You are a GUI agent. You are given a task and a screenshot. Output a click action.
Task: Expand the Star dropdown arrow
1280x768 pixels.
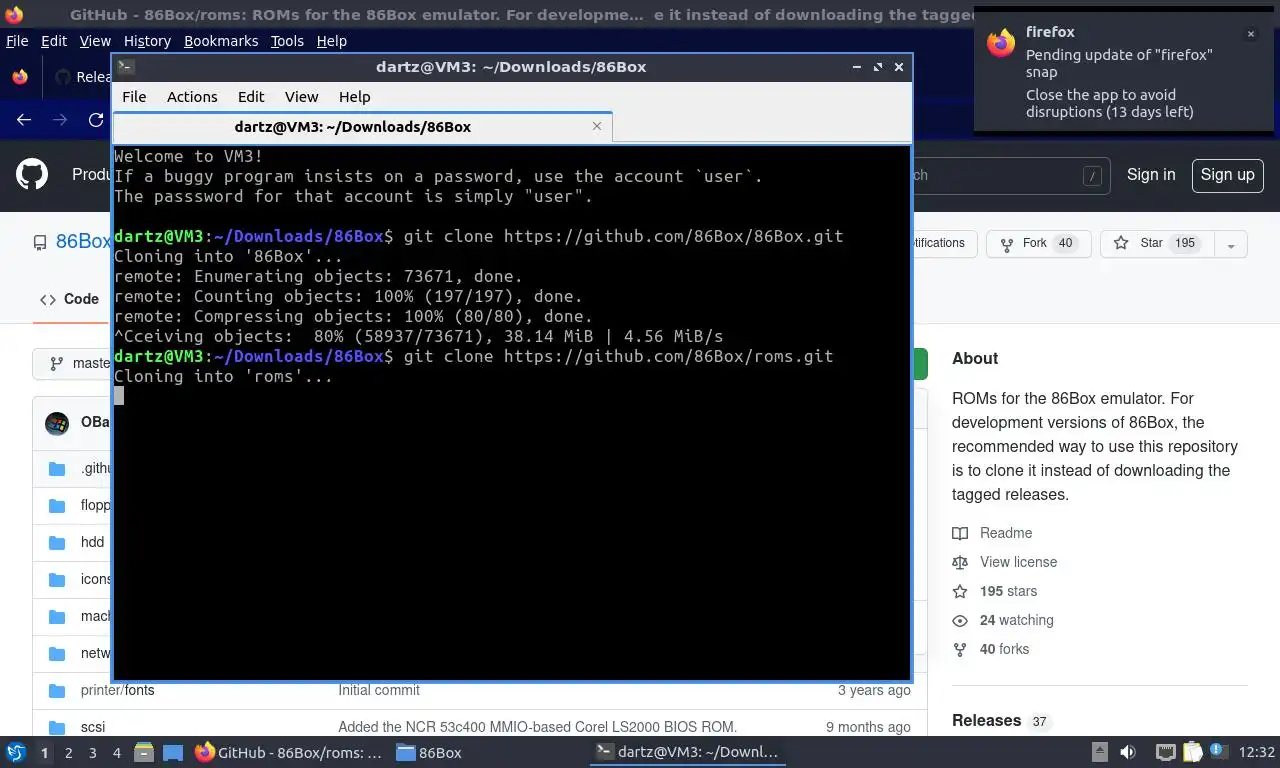coord(1232,244)
